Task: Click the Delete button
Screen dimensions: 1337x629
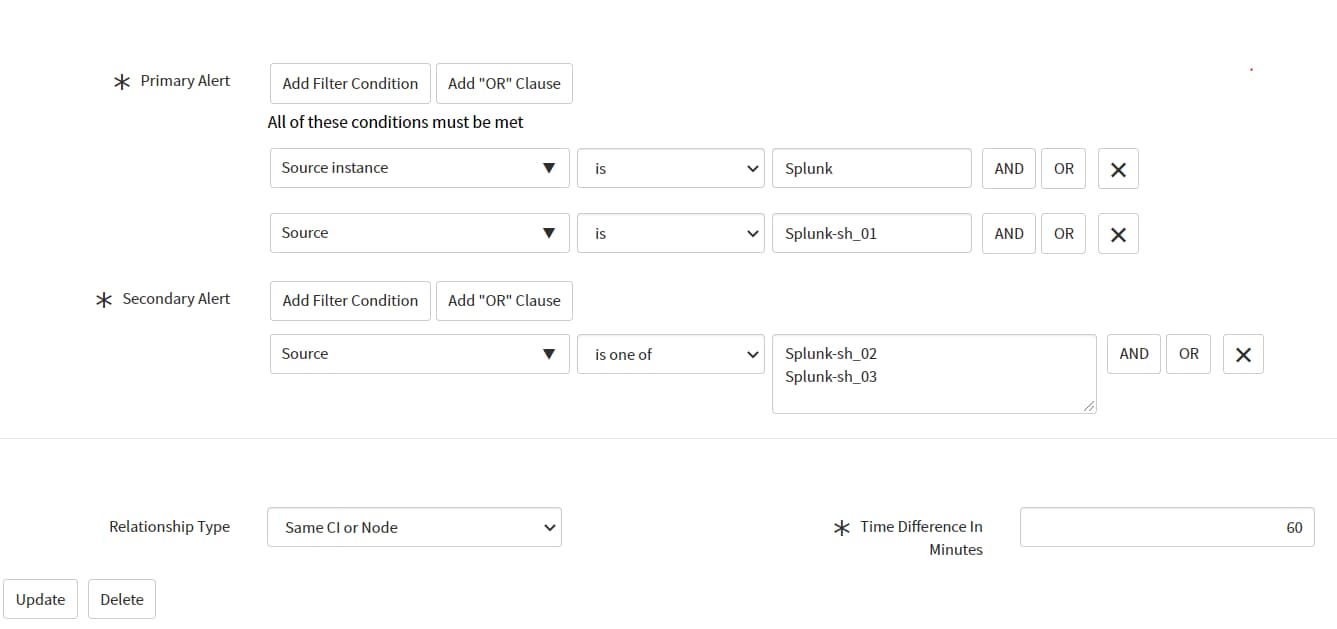Action: 121,599
